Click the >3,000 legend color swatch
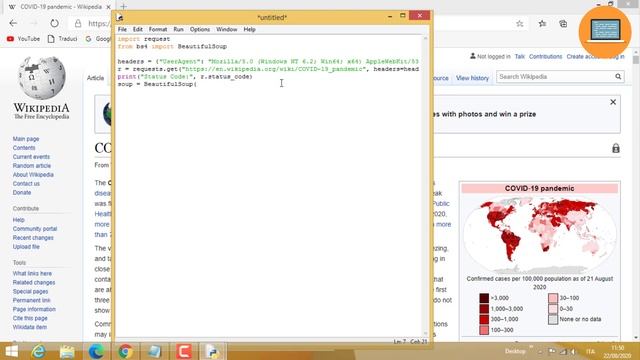 click(484, 298)
